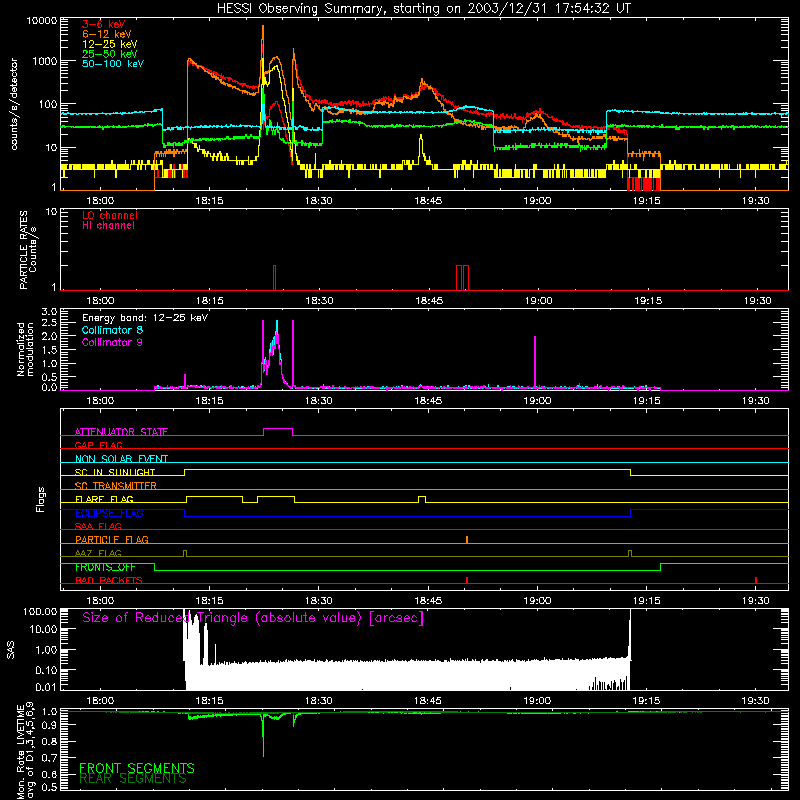
Task: Click the ATTENUATOR STATE flag label
Action: coord(121,432)
